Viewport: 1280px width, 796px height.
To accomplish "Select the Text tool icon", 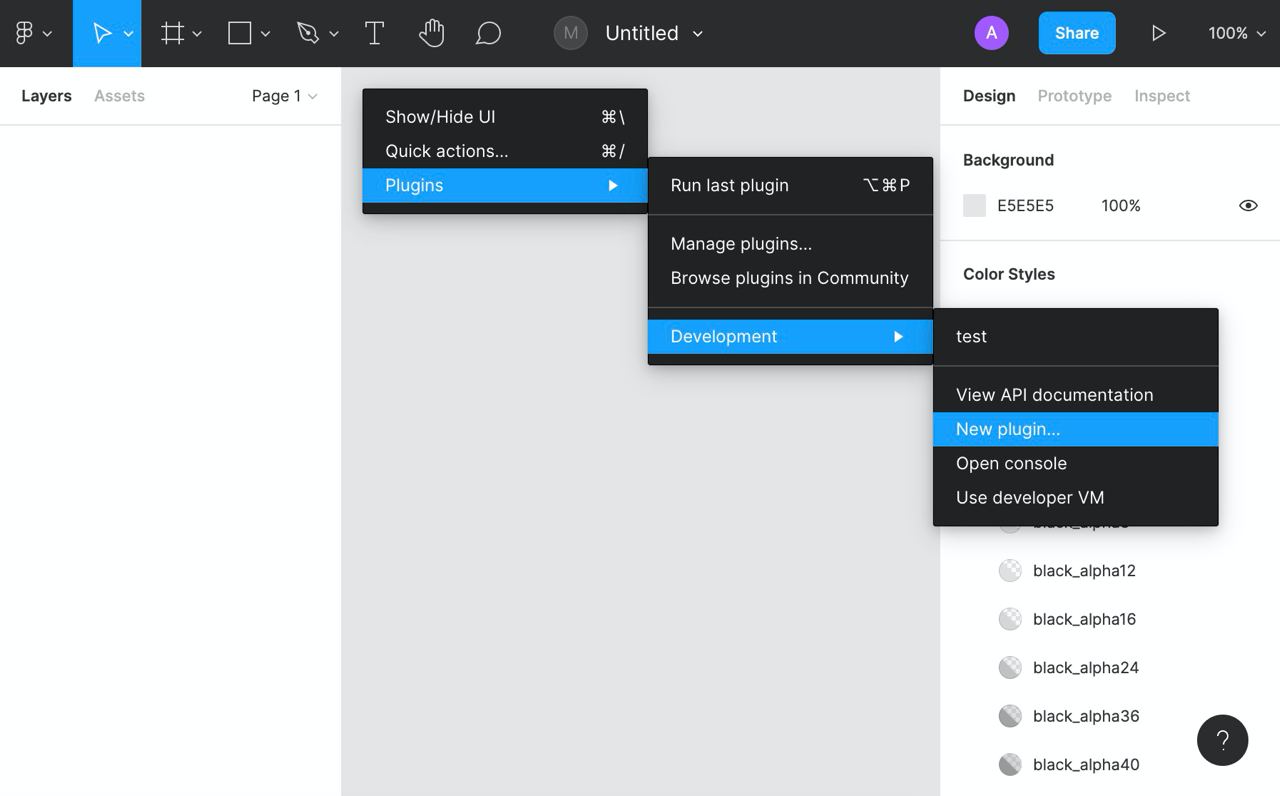I will pos(374,33).
